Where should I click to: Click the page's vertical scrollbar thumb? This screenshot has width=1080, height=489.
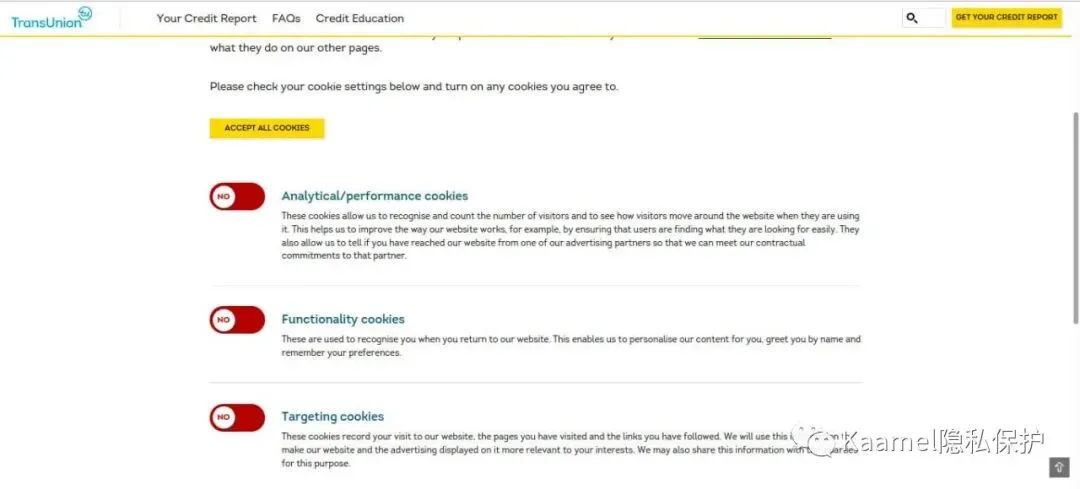click(x=1075, y=217)
